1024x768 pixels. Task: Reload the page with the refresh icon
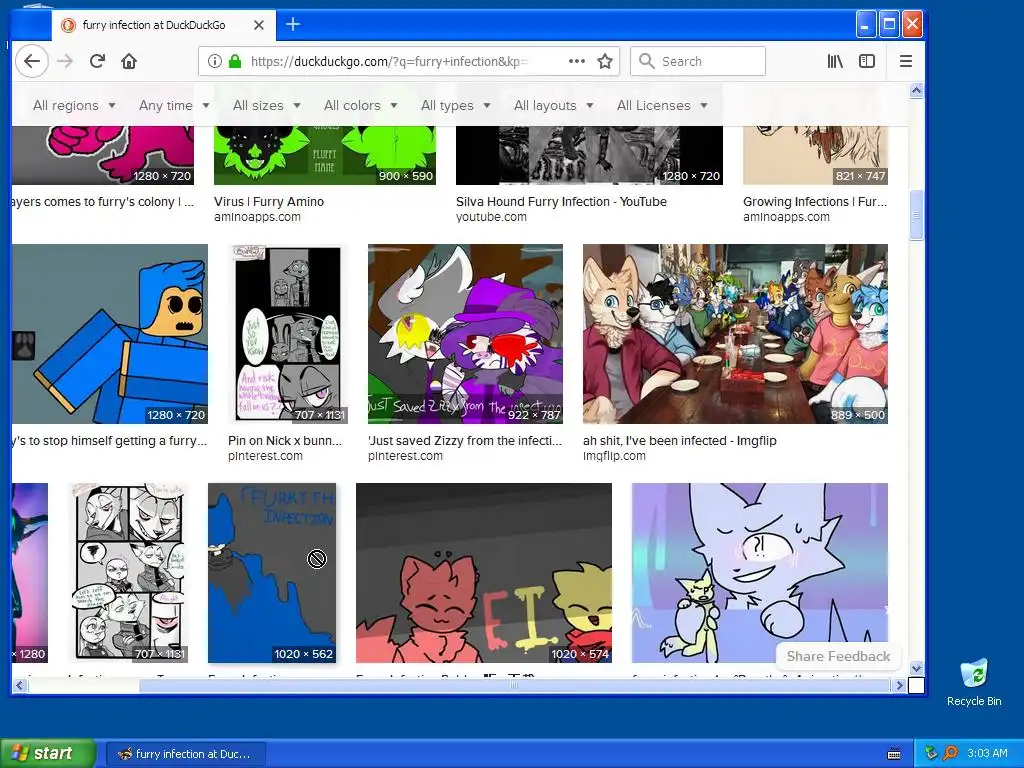(x=97, y=61)
